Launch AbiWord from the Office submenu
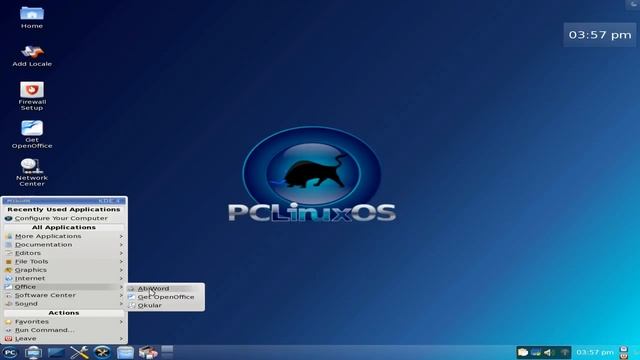Screen dimensions: 640x360 point(166,289)
